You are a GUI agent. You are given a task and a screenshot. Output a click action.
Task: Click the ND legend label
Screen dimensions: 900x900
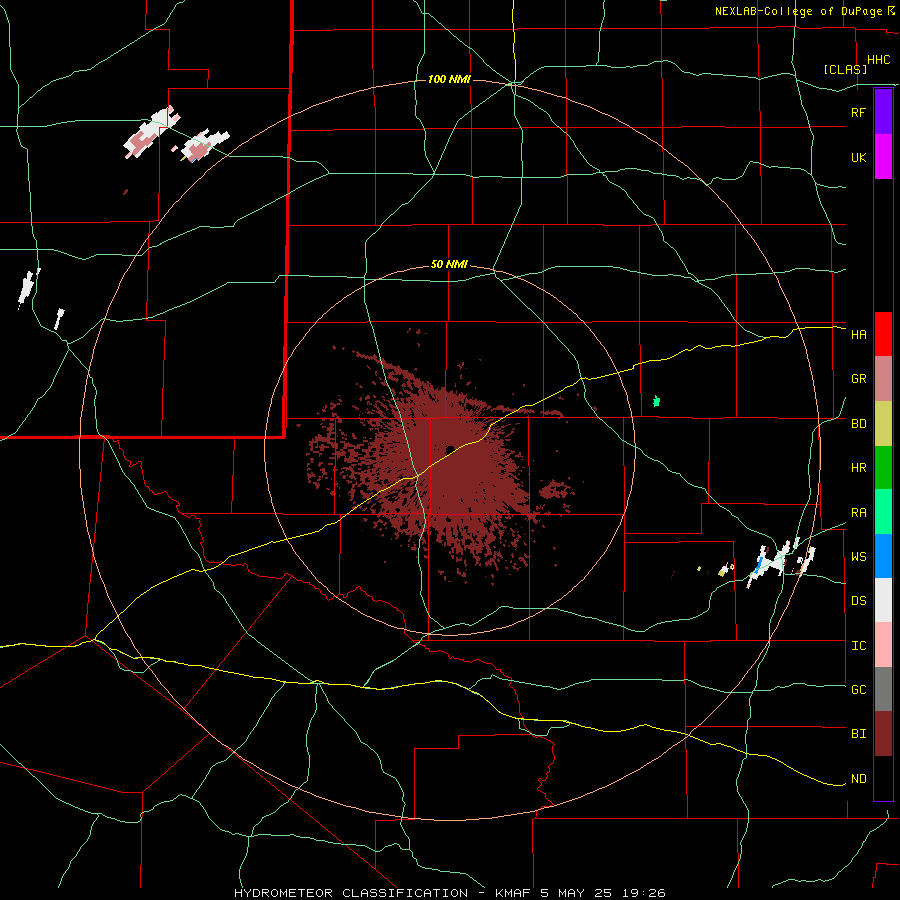[858, 779]
